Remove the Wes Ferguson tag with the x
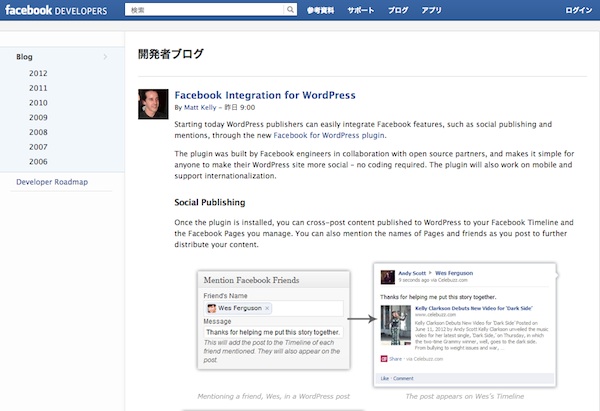The image size is (600, 411). point(267,309)
